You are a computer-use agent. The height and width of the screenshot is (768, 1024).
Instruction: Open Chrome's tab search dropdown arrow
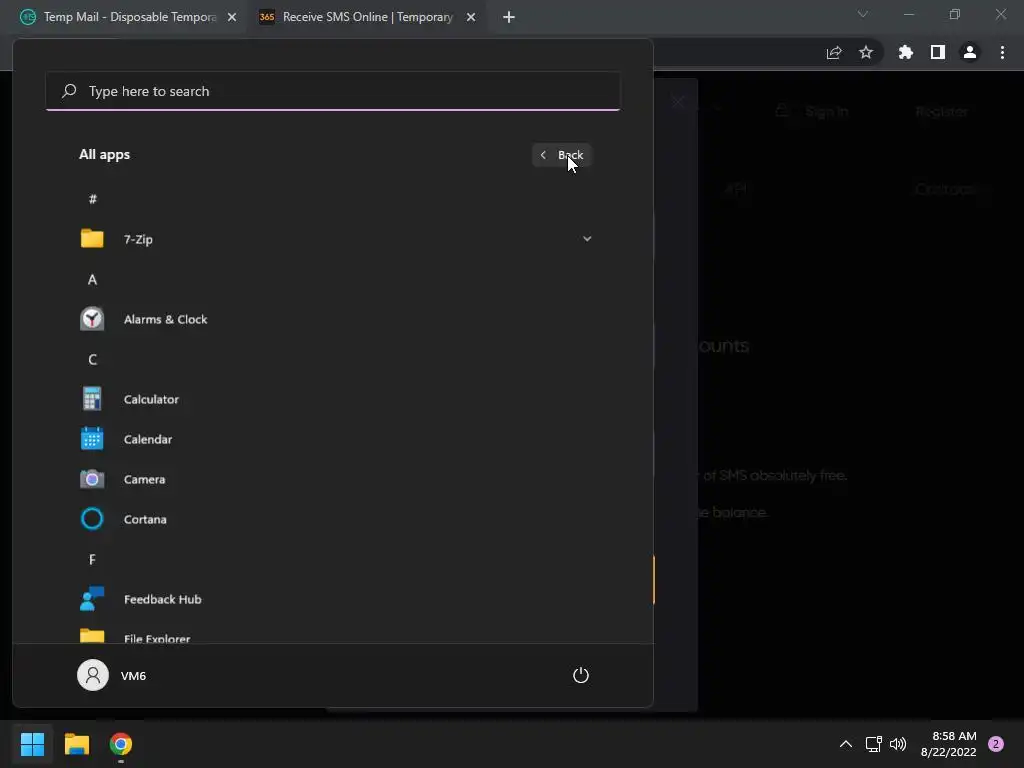863,14
